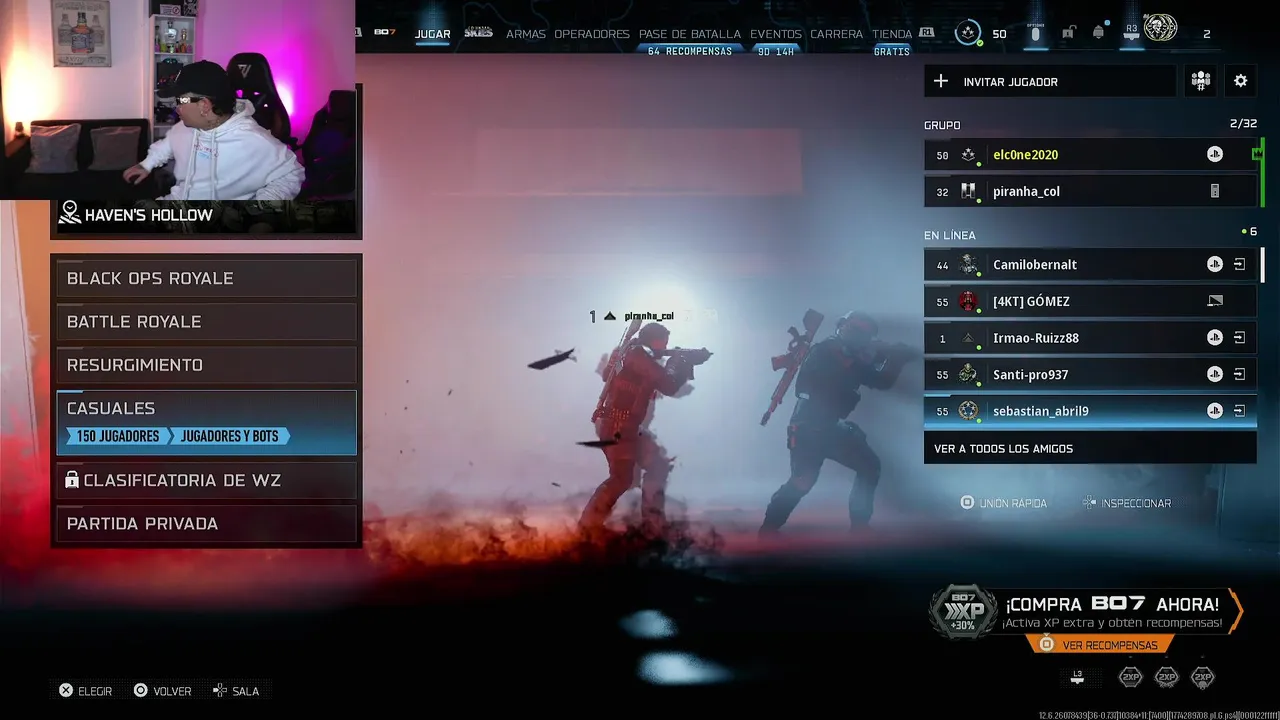Click the last 2XP token icon
Image resolution: width=1280 pixels, height=720 pixels.
pyautogui.click(x=1203, y=677)
